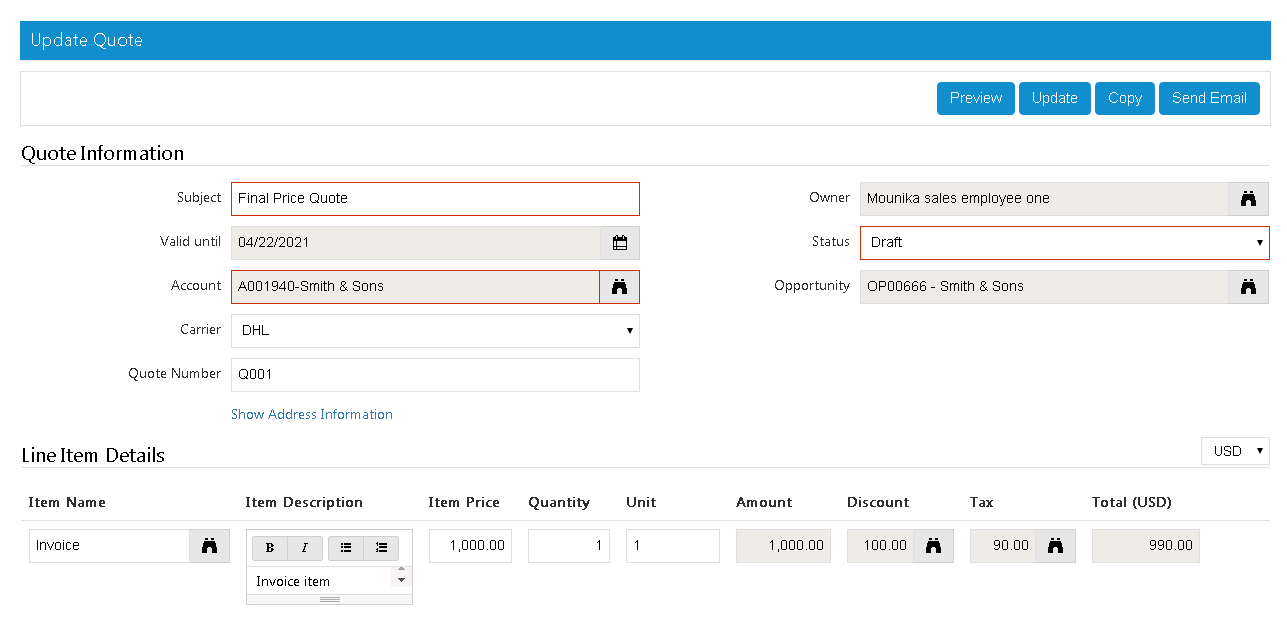Open the calendar picker for Valid until
Viewport: 1287px width, 630px height.
click(x=619, y=243)
